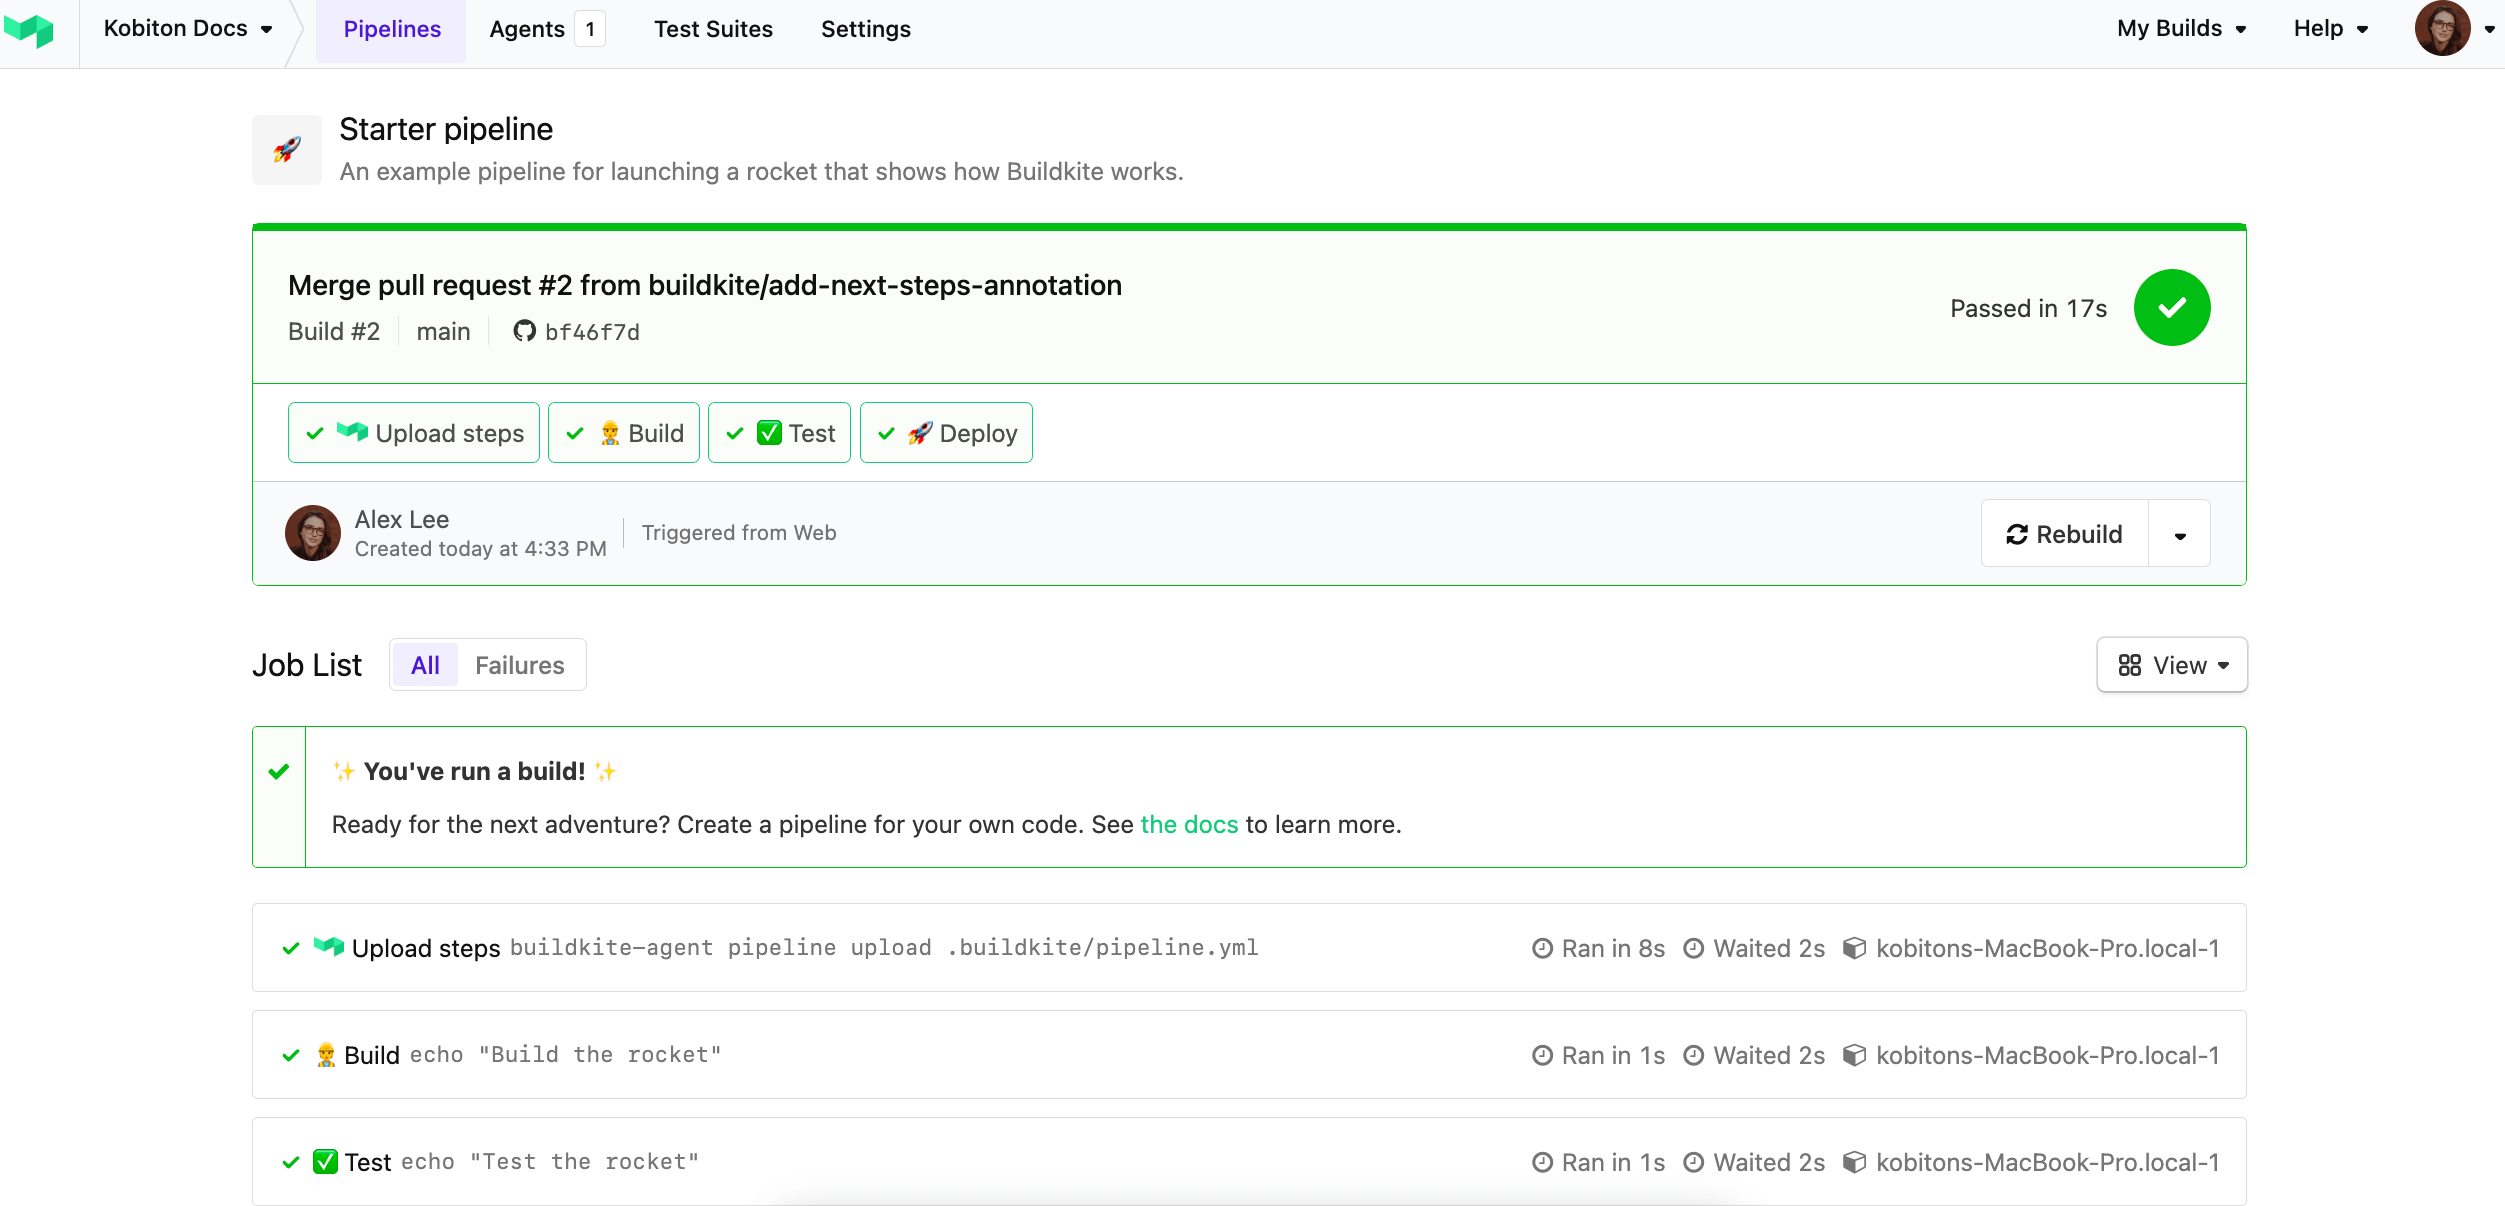
Task: Click agent cube icon on Upload steps row
Action: point(1854,948)
